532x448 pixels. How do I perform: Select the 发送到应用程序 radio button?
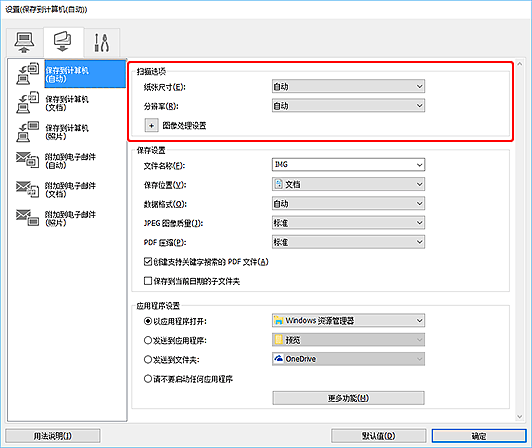click(x=148, y=340)
